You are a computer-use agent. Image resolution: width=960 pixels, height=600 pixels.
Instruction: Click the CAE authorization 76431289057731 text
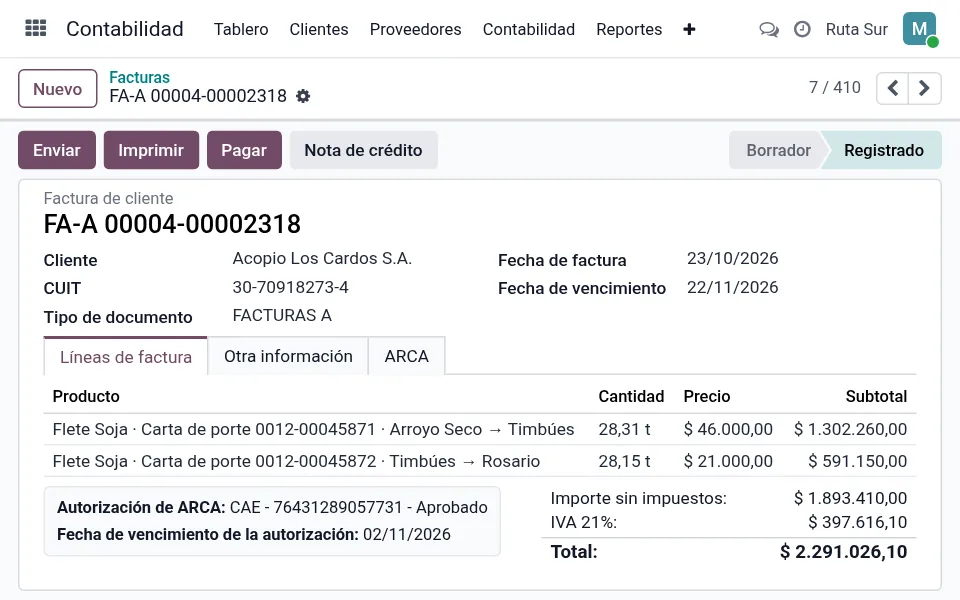point(359,508)
